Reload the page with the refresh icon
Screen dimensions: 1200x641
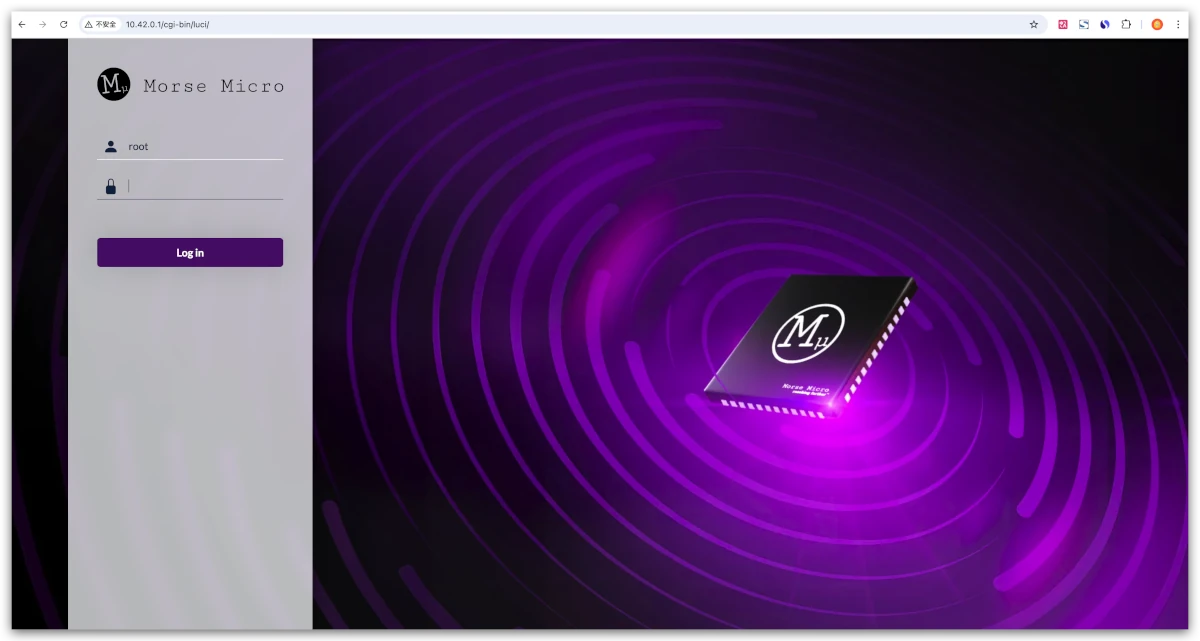point(64,24)
